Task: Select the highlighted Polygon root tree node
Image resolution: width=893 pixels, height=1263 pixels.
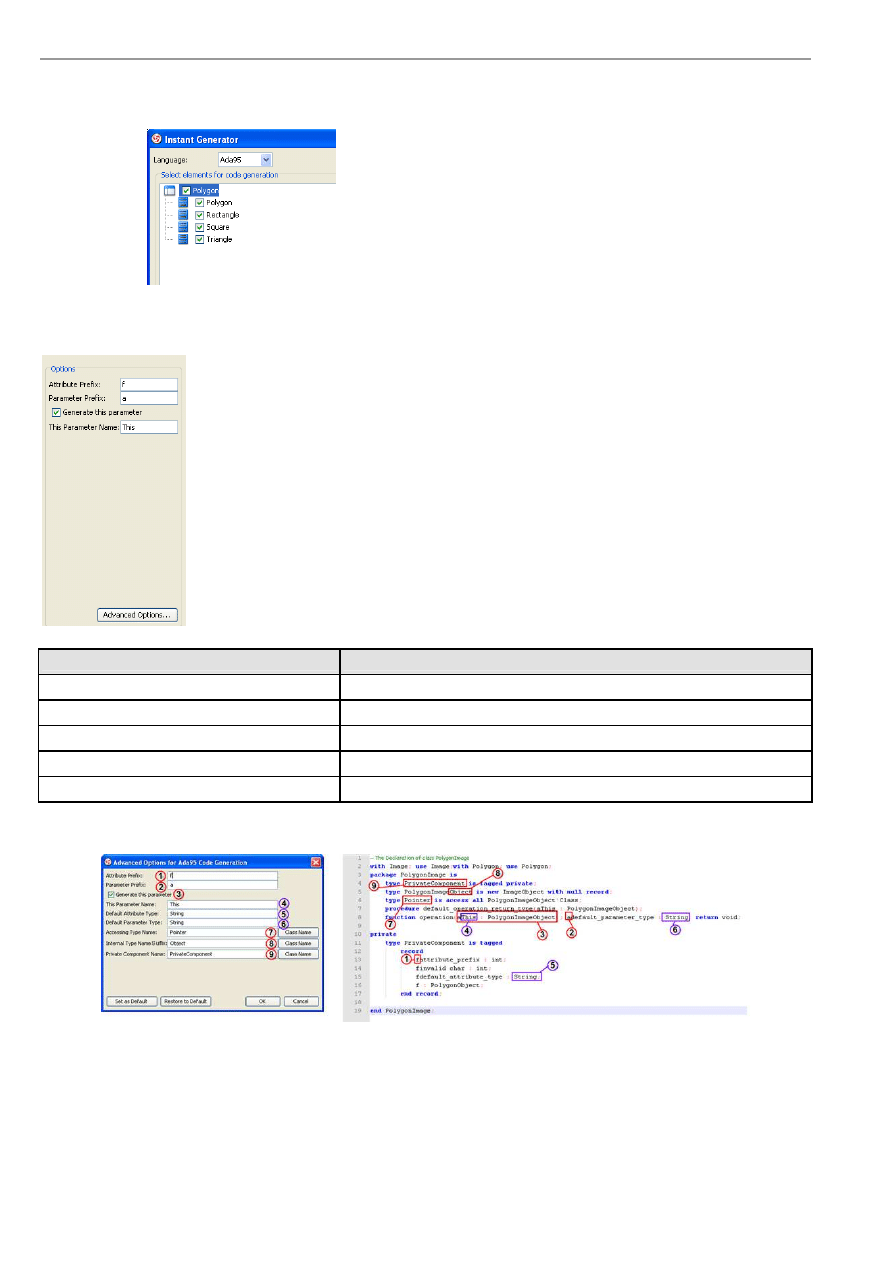Action: pyautogui.click(x=206, y=190)
